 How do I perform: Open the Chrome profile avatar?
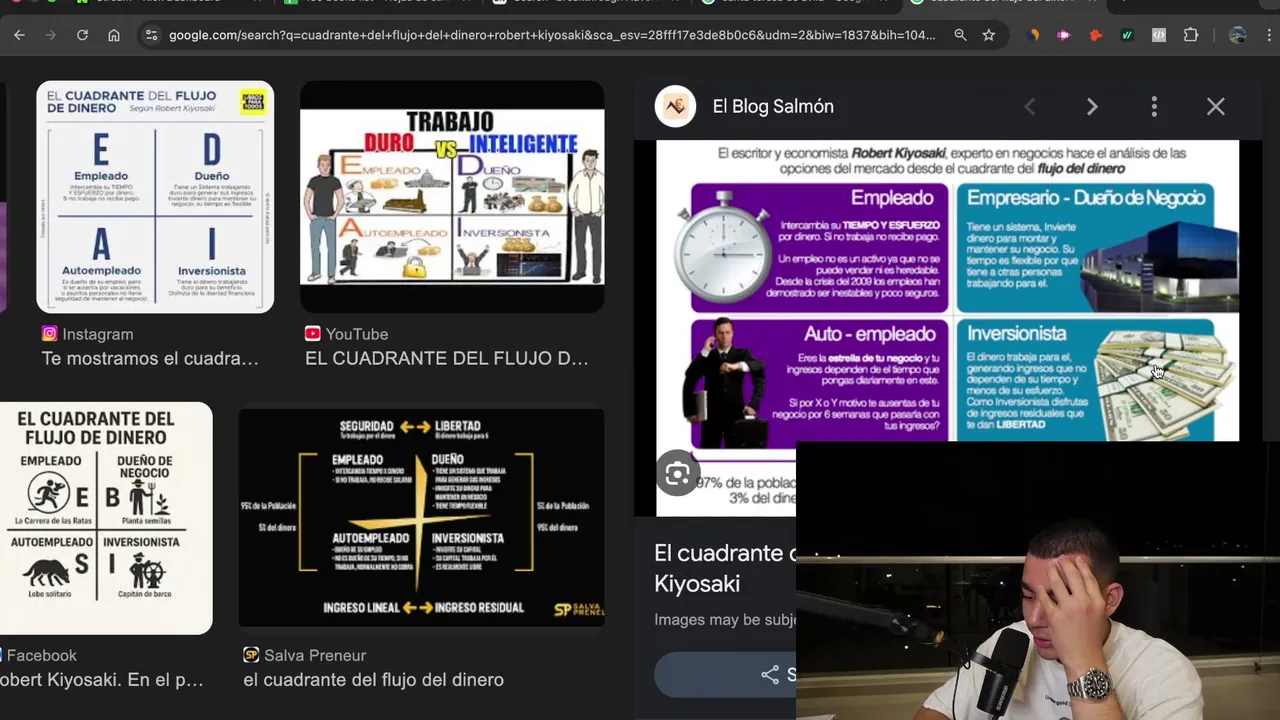[1238, 35]
